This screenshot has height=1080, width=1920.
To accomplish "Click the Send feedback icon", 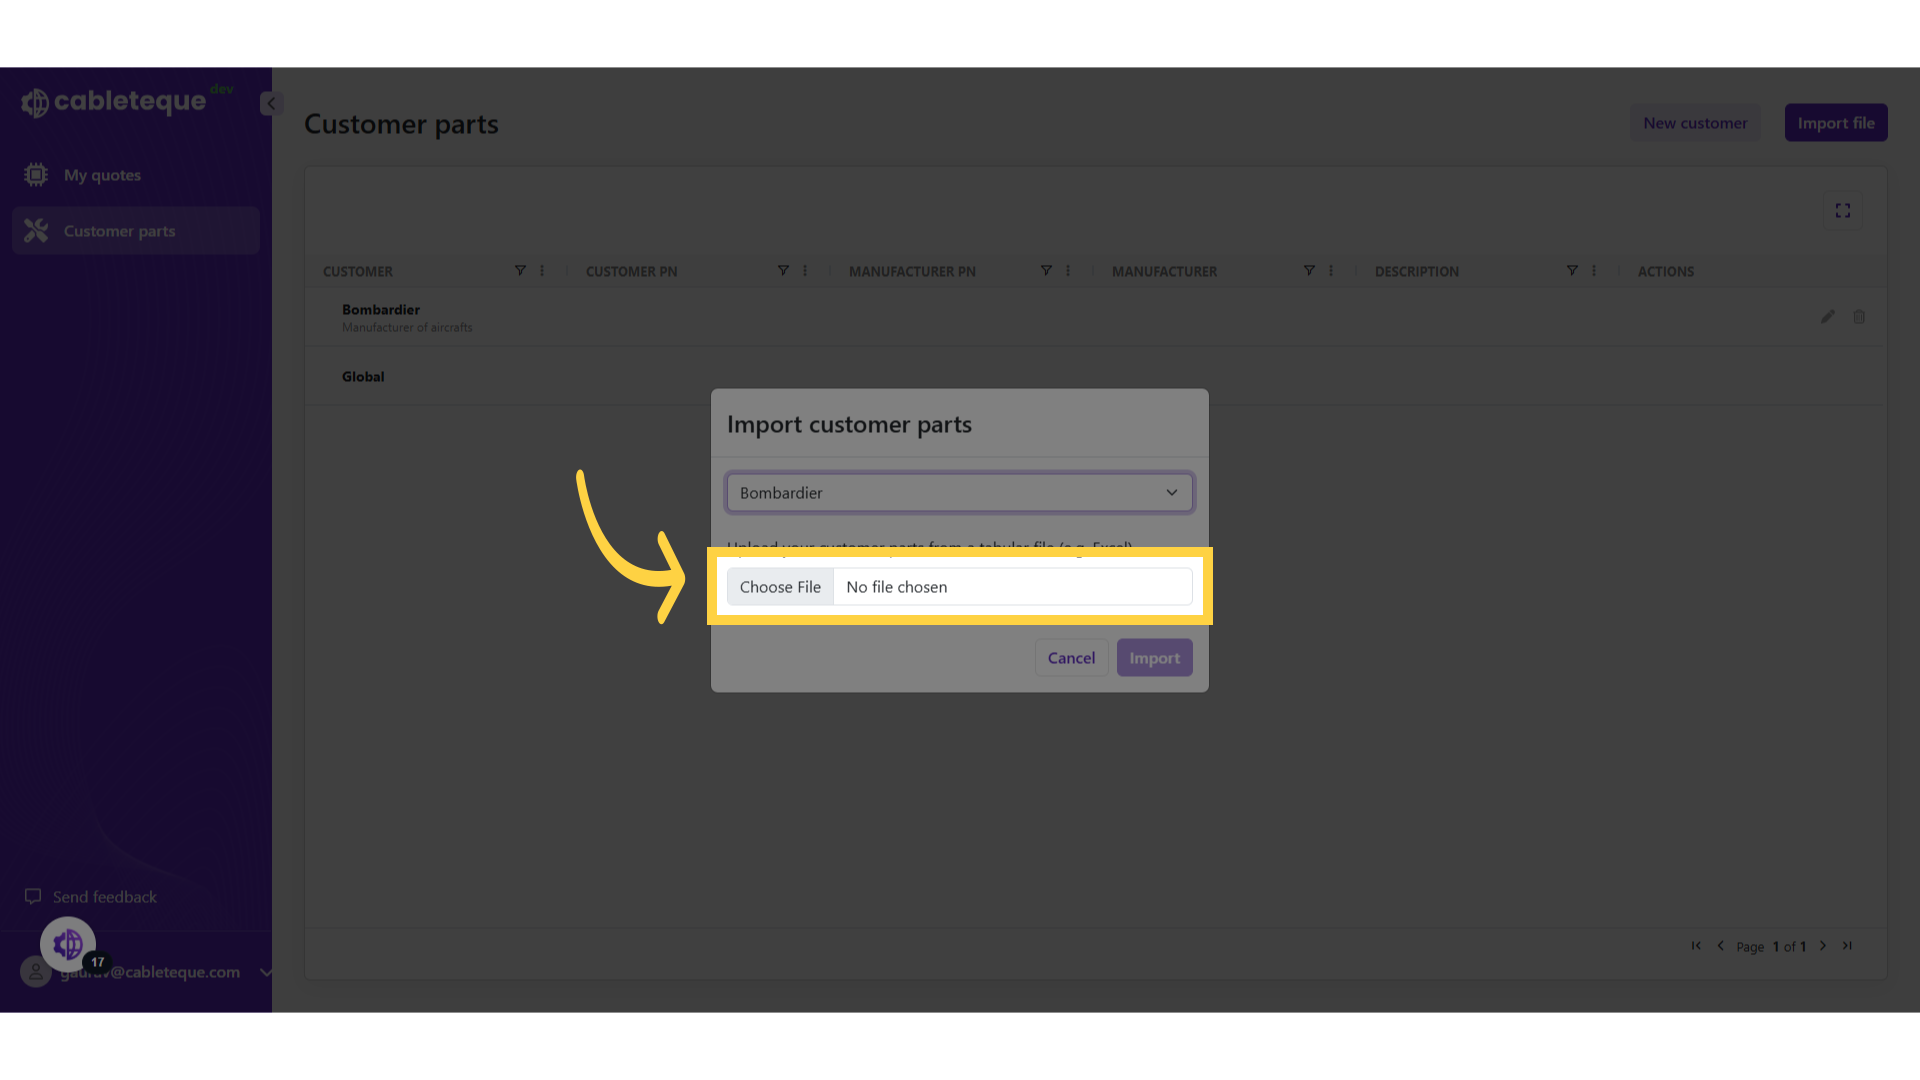I will coord(34,896).
